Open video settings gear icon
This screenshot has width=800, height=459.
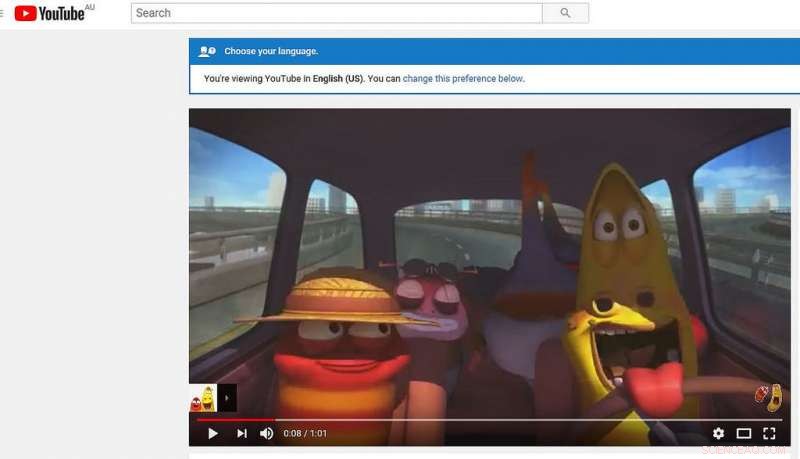(718, 434)
